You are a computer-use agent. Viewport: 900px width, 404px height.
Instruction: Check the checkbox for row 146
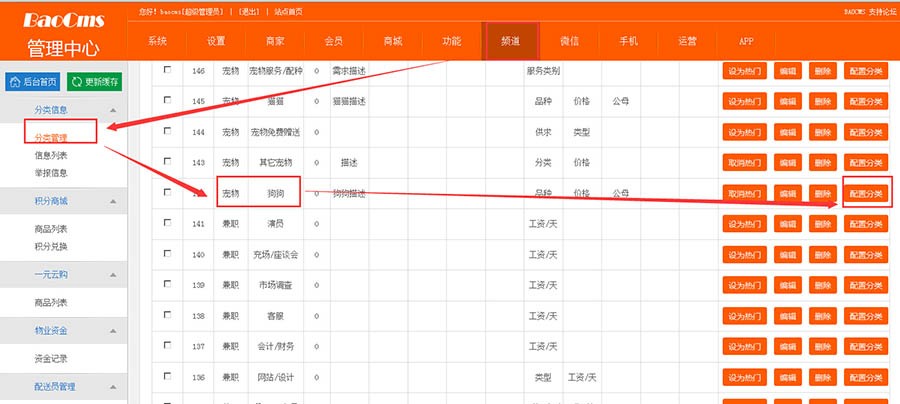167,70
